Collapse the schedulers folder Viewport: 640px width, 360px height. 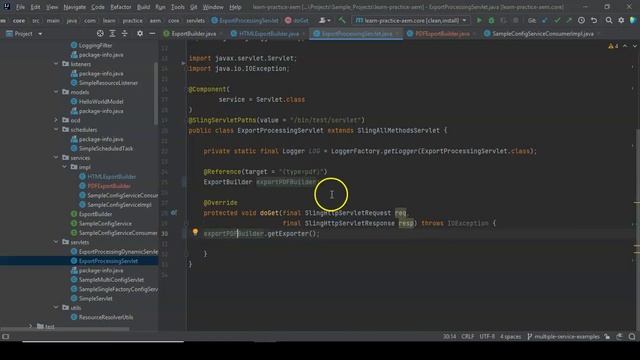click(56, 129)
